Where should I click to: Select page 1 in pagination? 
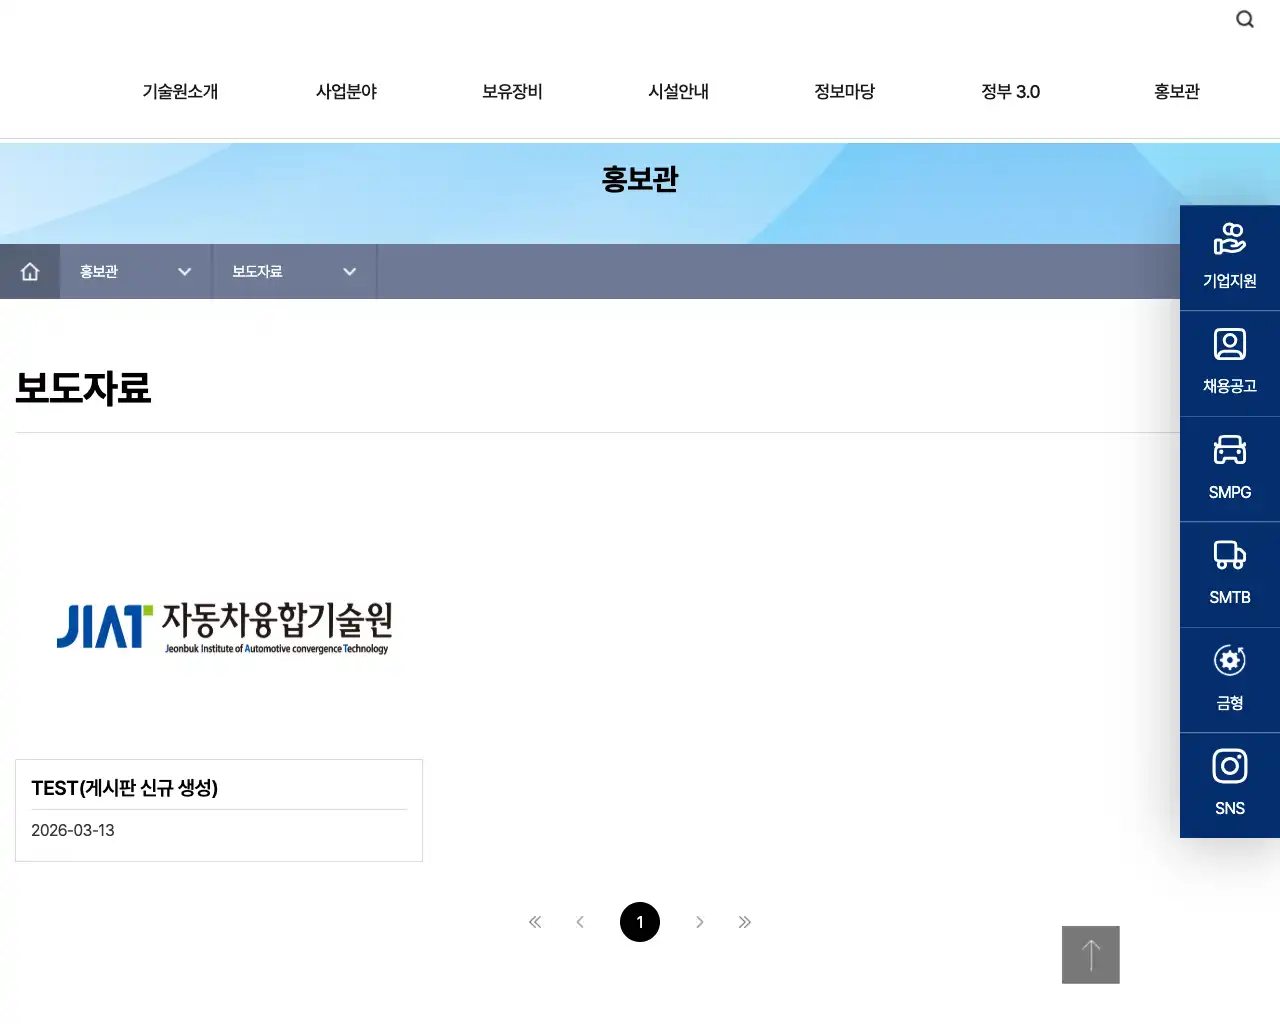click(640, 922)
